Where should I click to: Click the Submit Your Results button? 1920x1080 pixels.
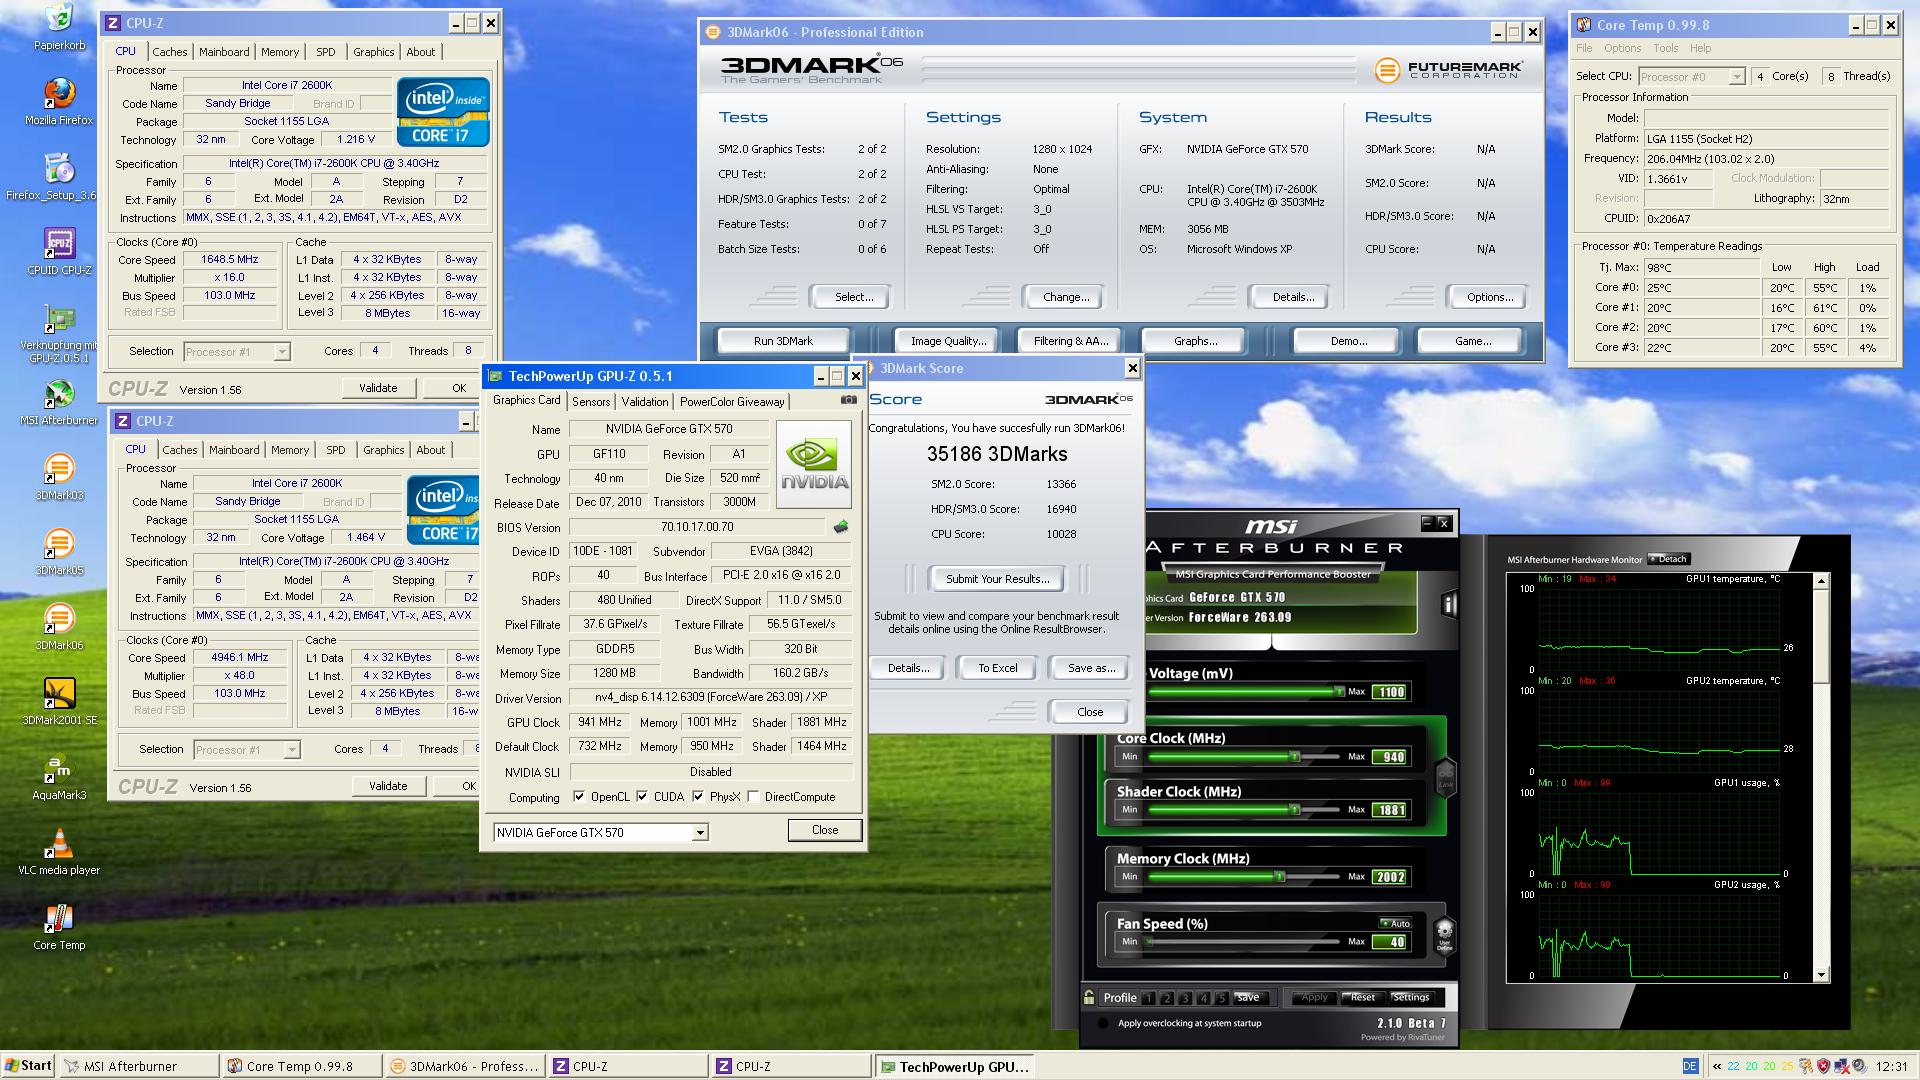tap(996, 579)
